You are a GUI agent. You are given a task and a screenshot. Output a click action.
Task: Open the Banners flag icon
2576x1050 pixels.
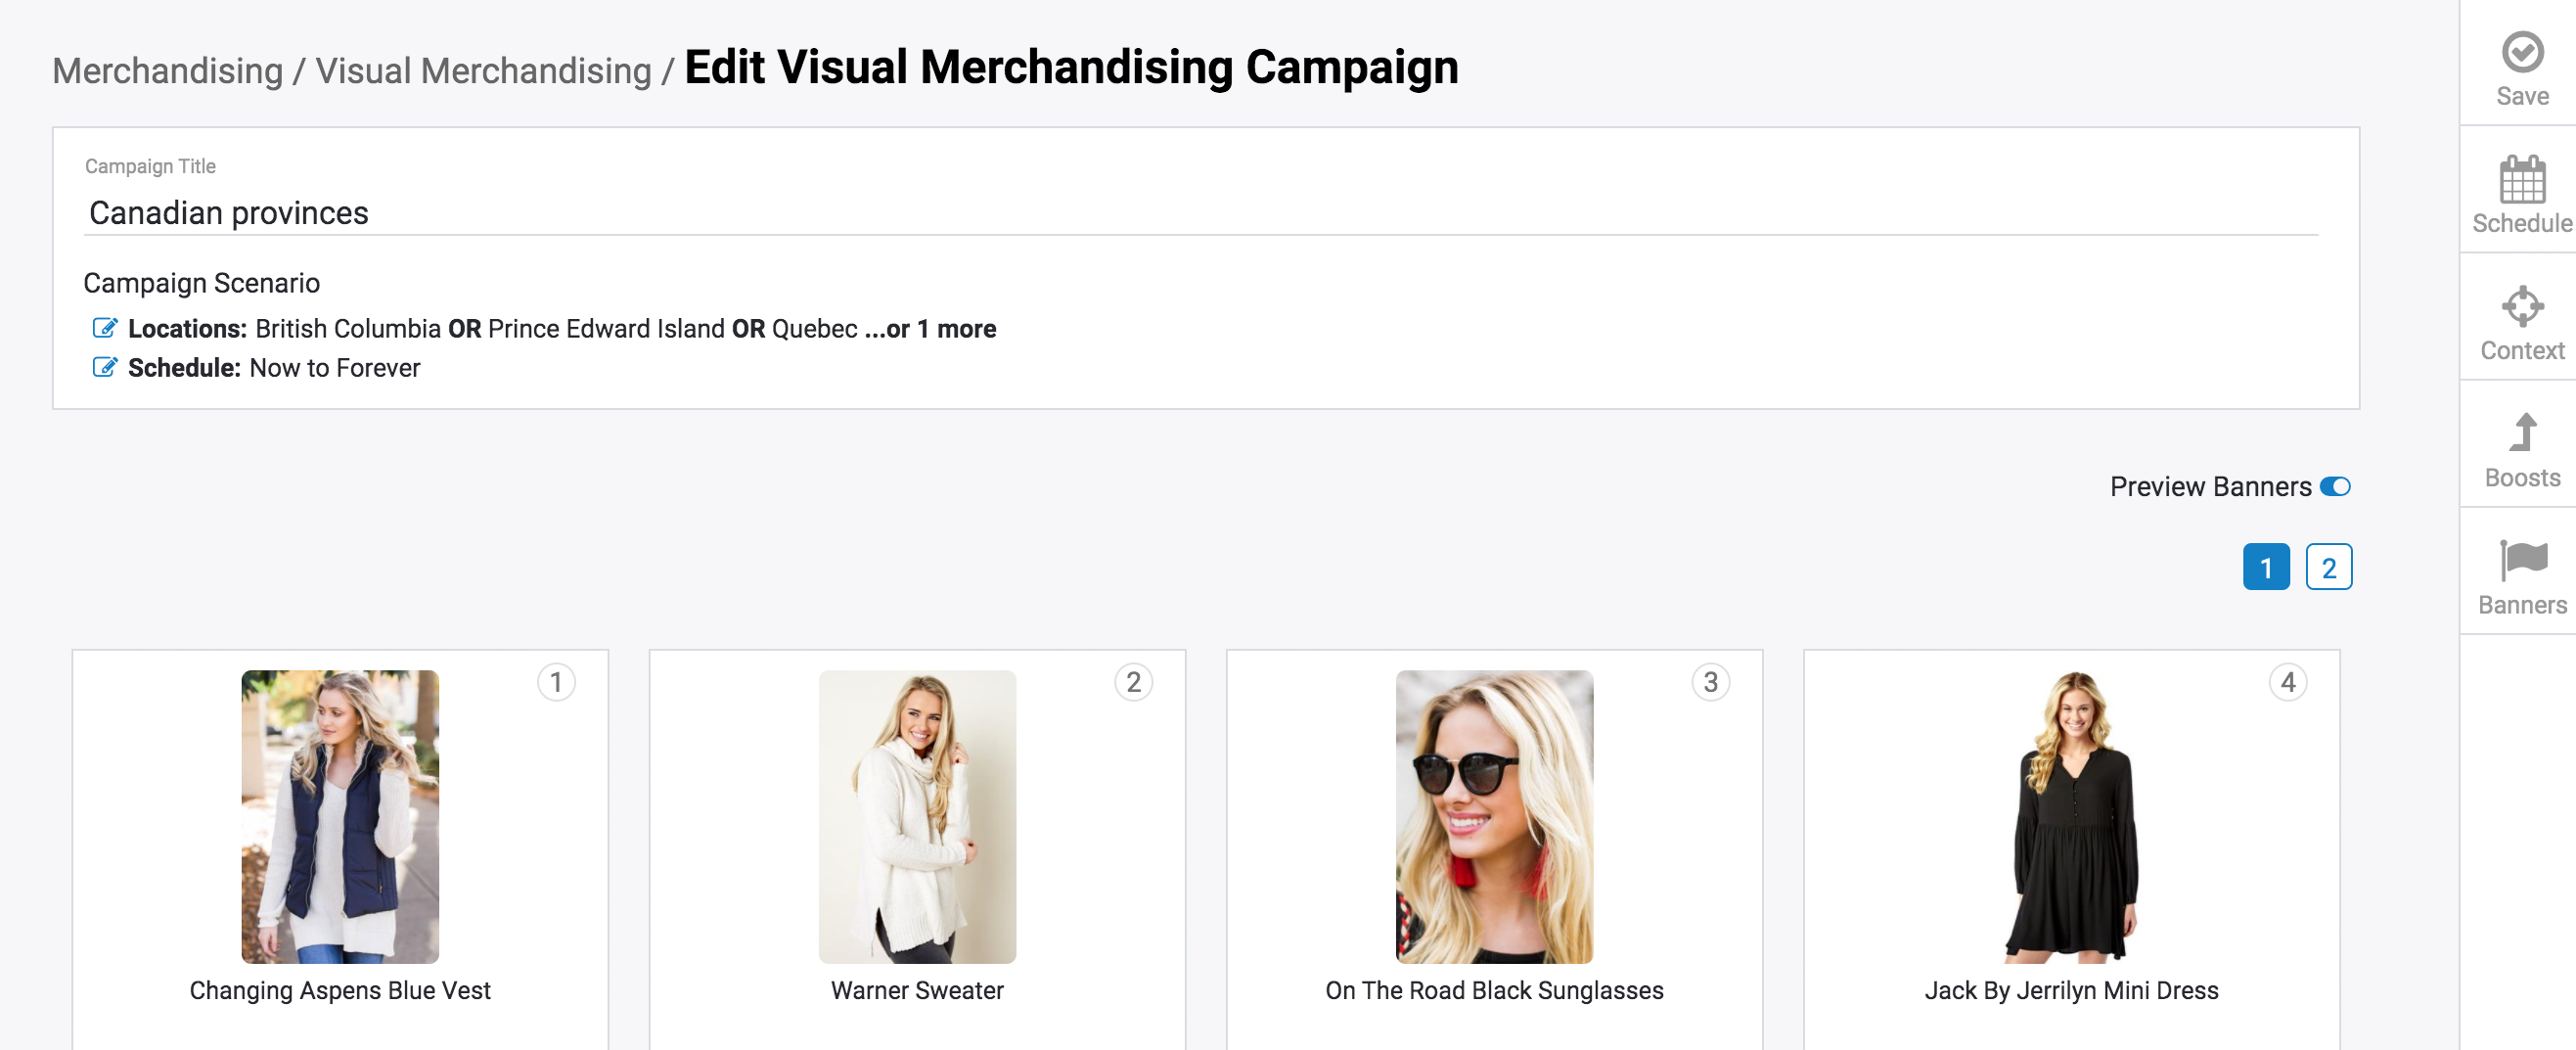click(x=2521, y=560)
